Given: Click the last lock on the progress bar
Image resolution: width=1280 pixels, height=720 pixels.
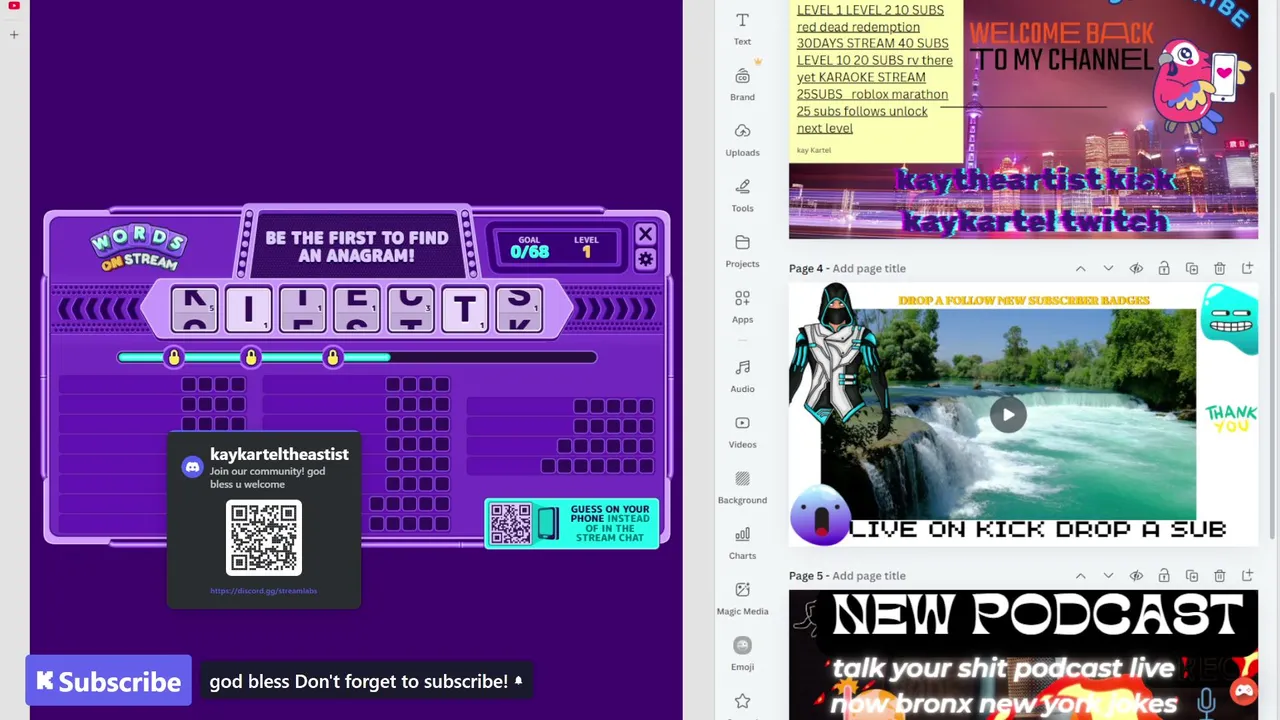Looking at the screenshot, I should click(x=332, y=357).
